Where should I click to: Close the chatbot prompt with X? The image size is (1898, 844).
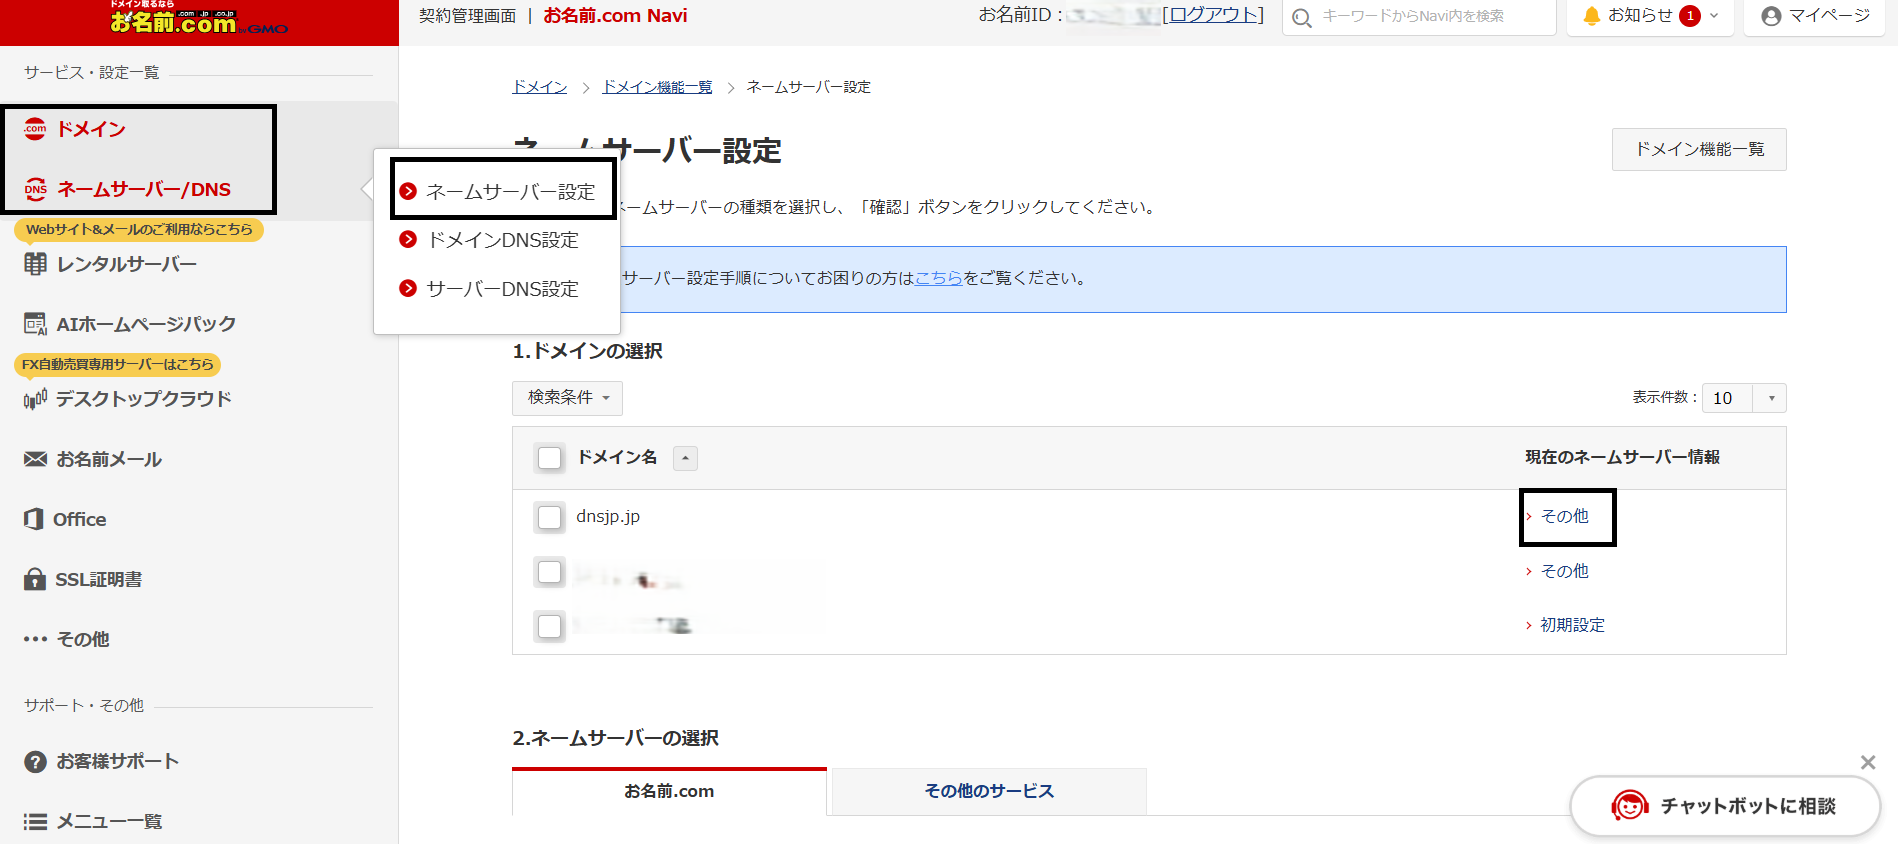tap(1868, 762)
